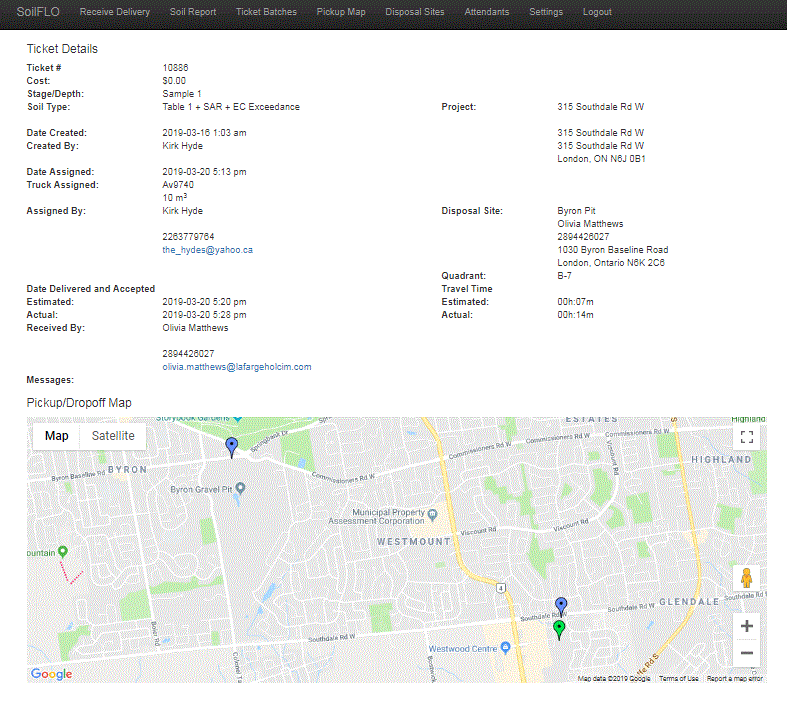Screen dimensions: 787x702
Task: Click the cost value $0.00
Action: (174, 81)
